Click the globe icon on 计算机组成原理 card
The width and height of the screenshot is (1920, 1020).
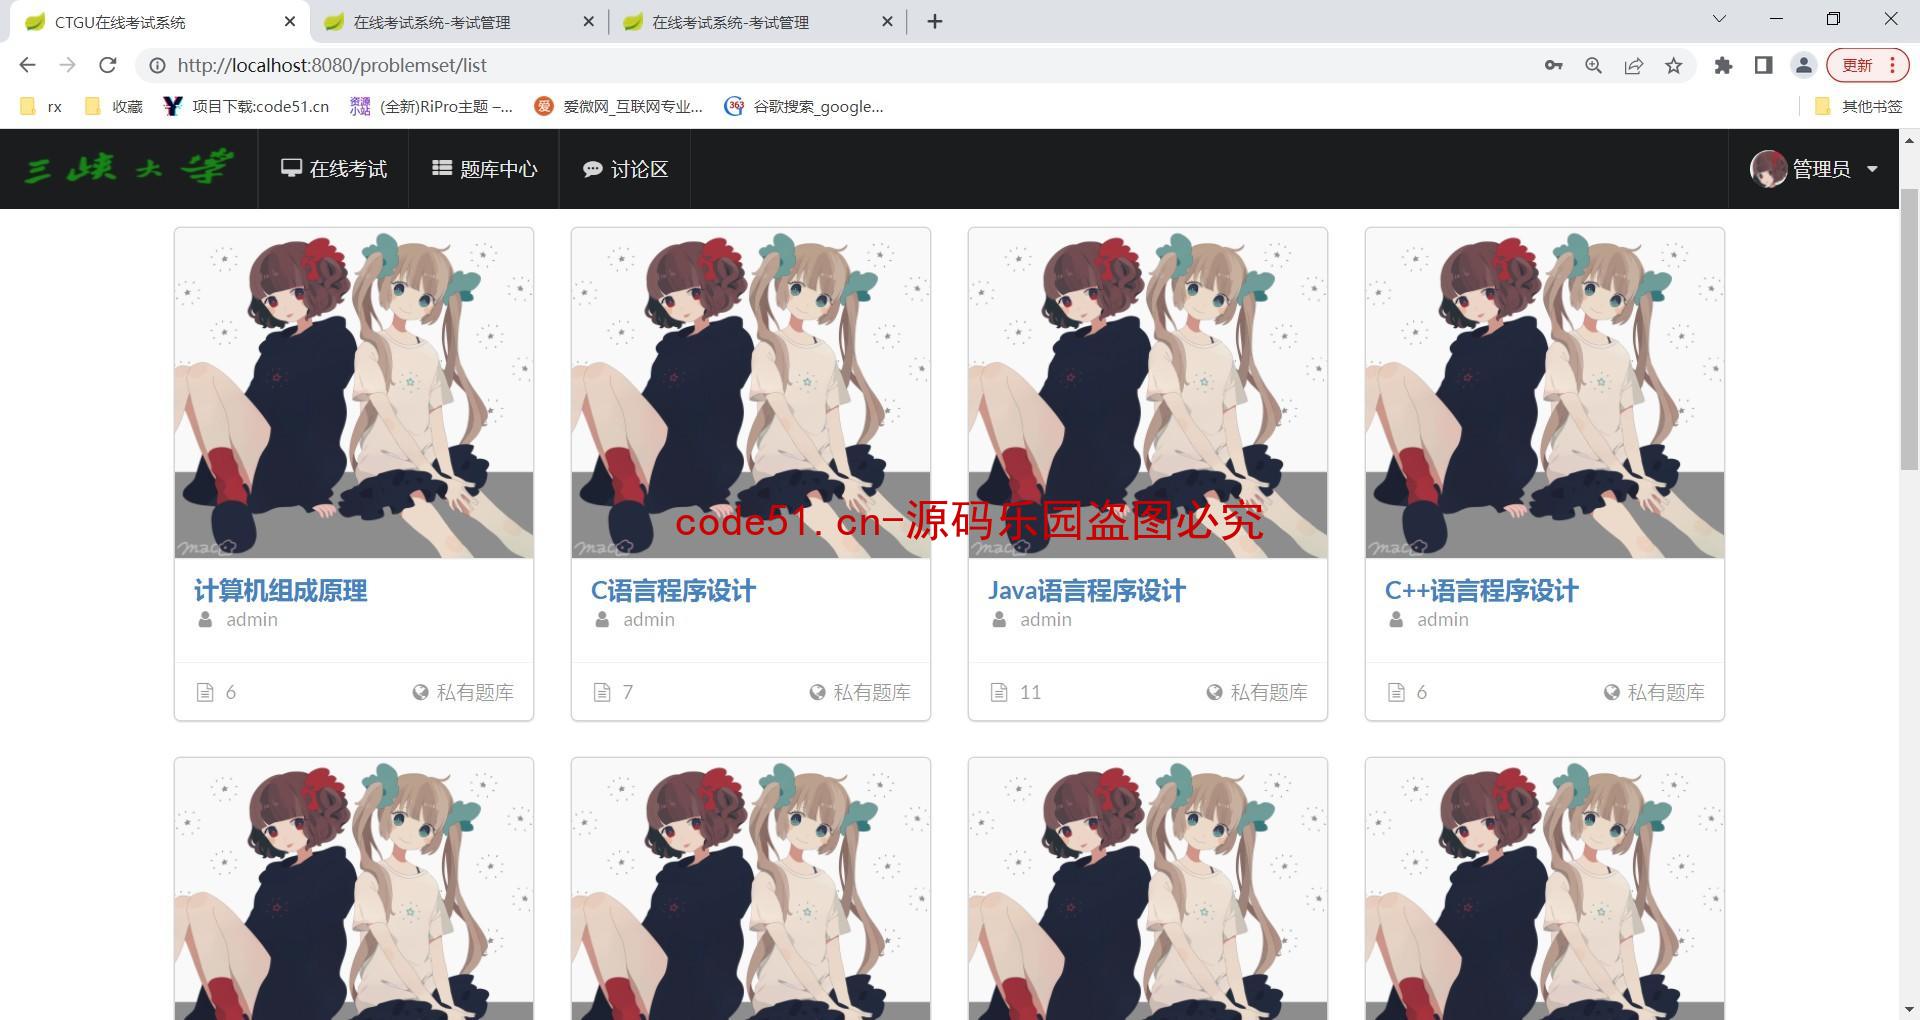(x=421, y=692)
